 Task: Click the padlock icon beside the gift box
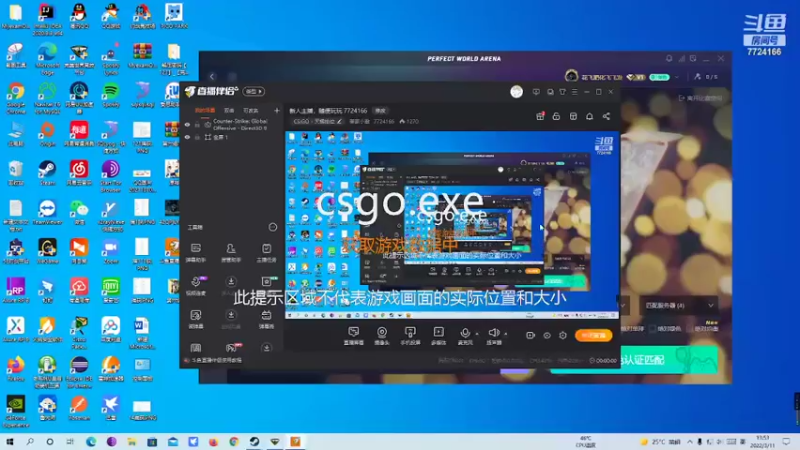click(556, 116)
